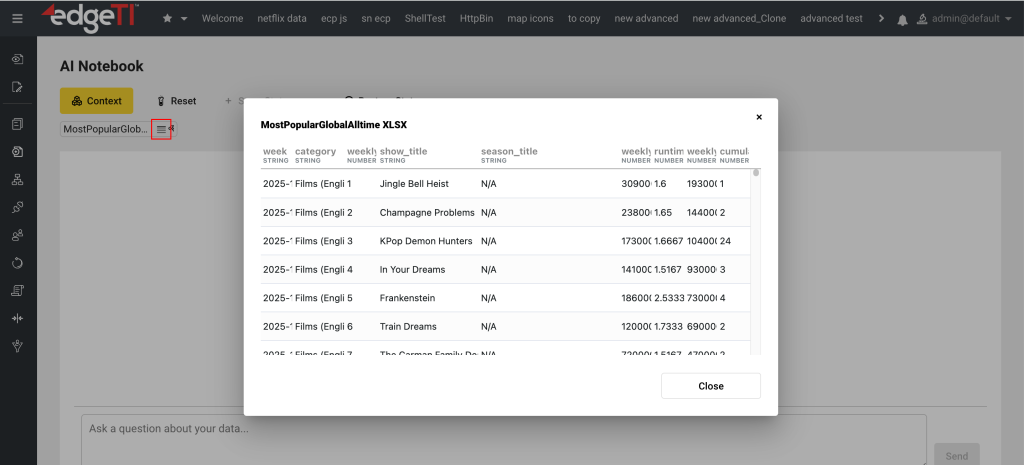Switch to the netflix data tab
The height and width of the screenshot is (465, 1024).
tap(282, 18)
